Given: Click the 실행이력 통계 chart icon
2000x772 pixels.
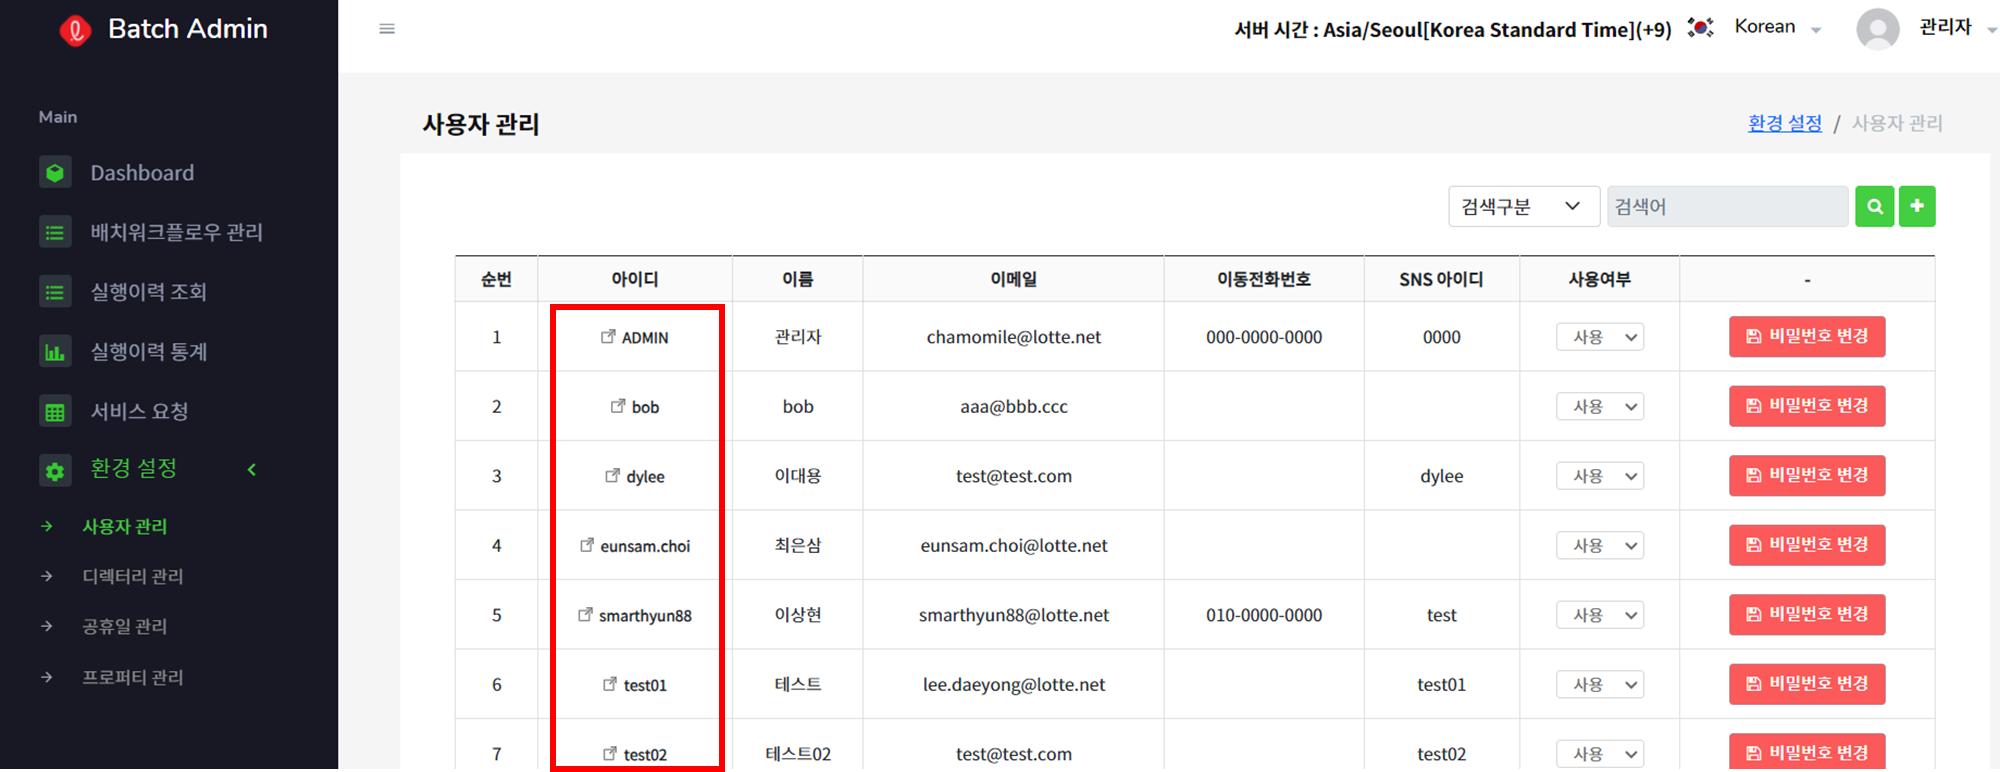Looking at the screenshot, I should (x=55, y=352).
